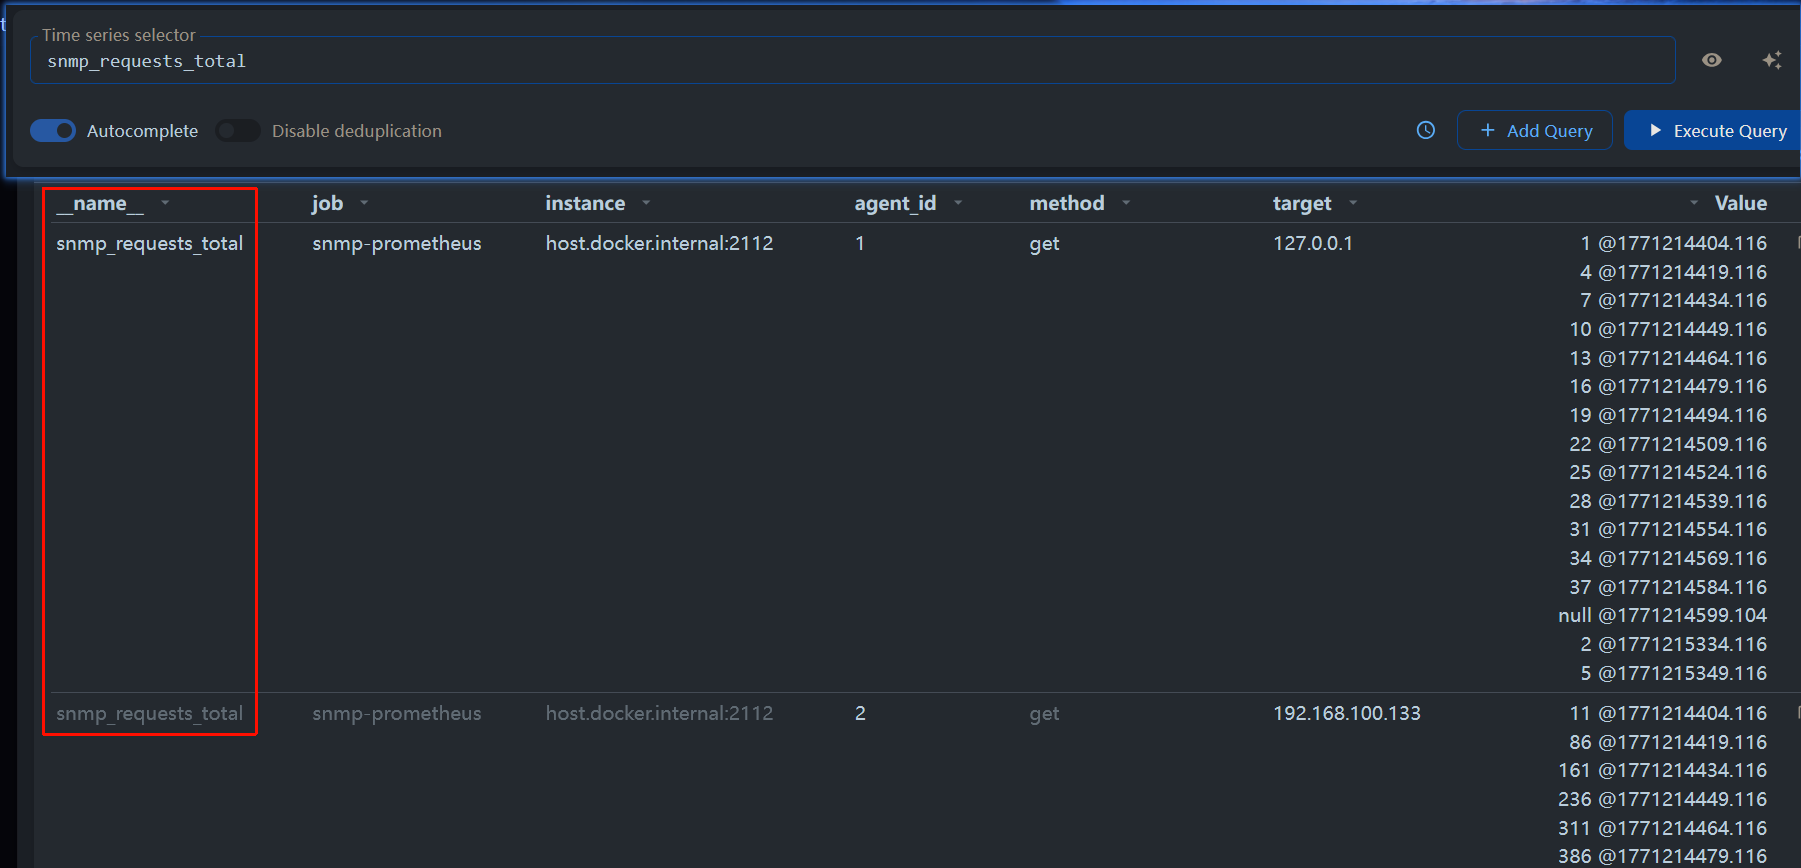Toggle the eye icon beside the query field

click(x=1711, y=60)
